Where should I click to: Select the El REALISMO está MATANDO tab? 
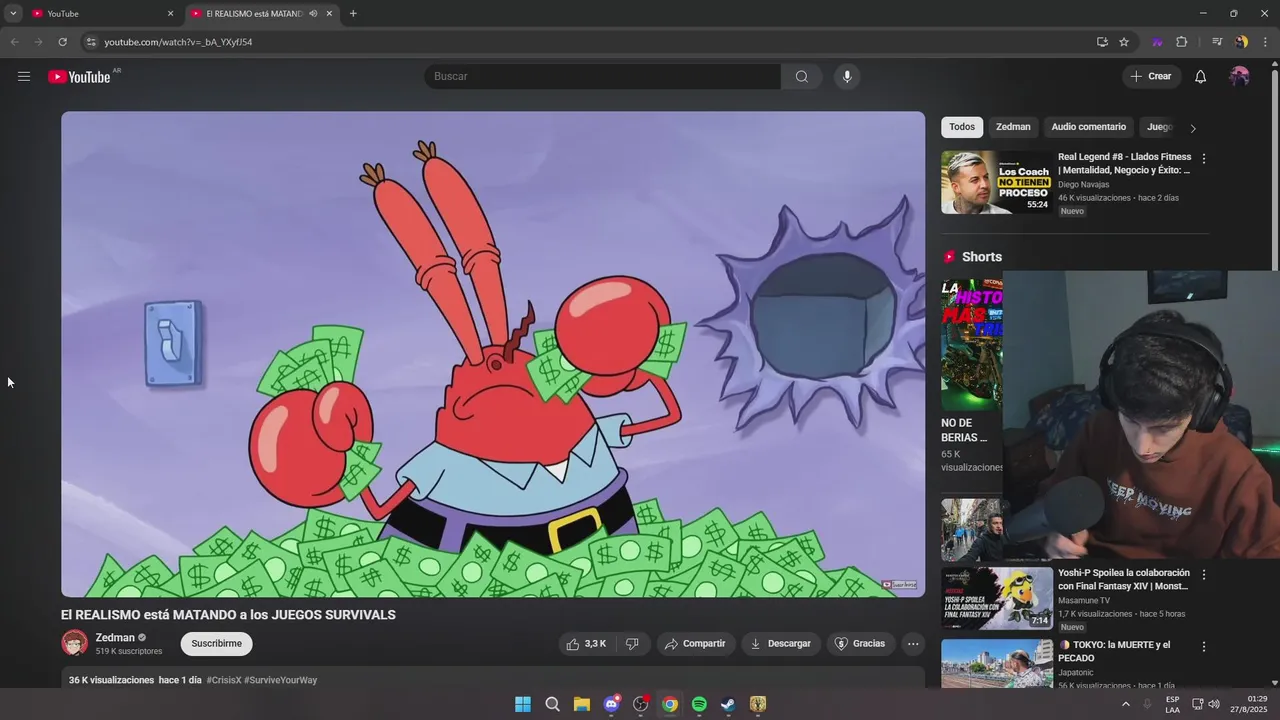(254, 13)
